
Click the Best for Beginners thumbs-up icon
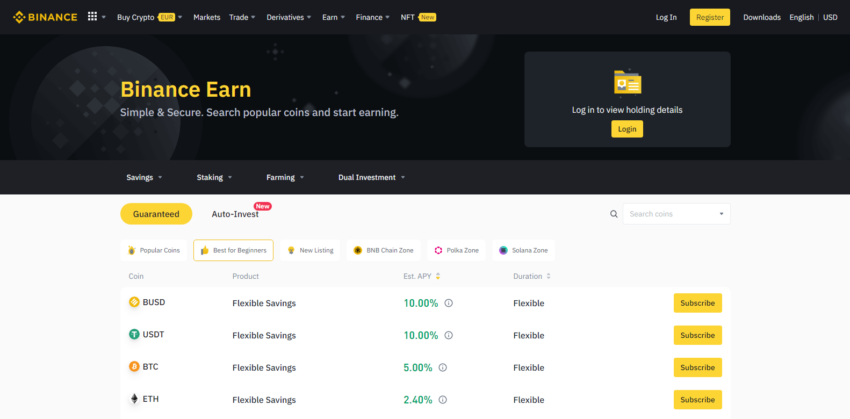tap(204, 250)
